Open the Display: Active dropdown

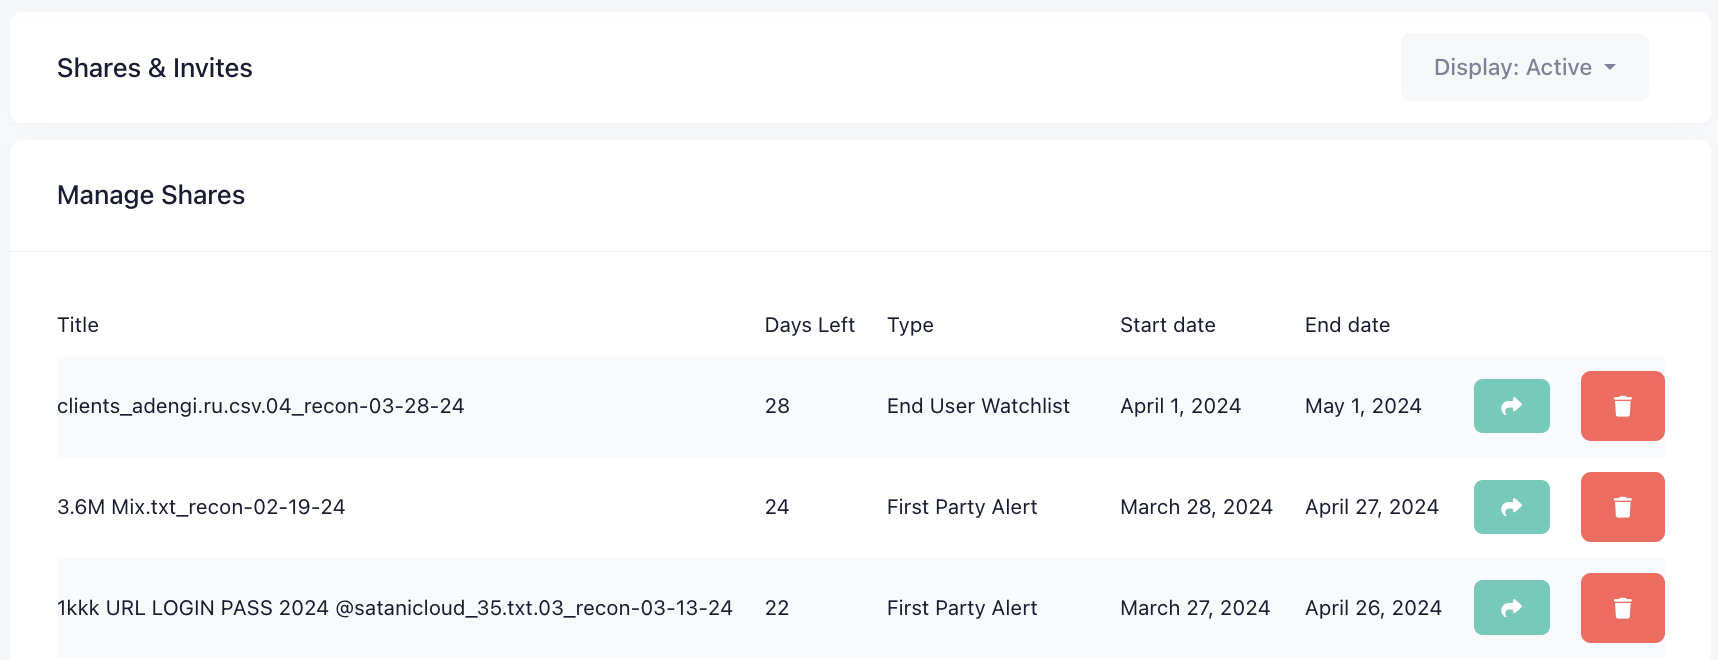[1524, 67]
